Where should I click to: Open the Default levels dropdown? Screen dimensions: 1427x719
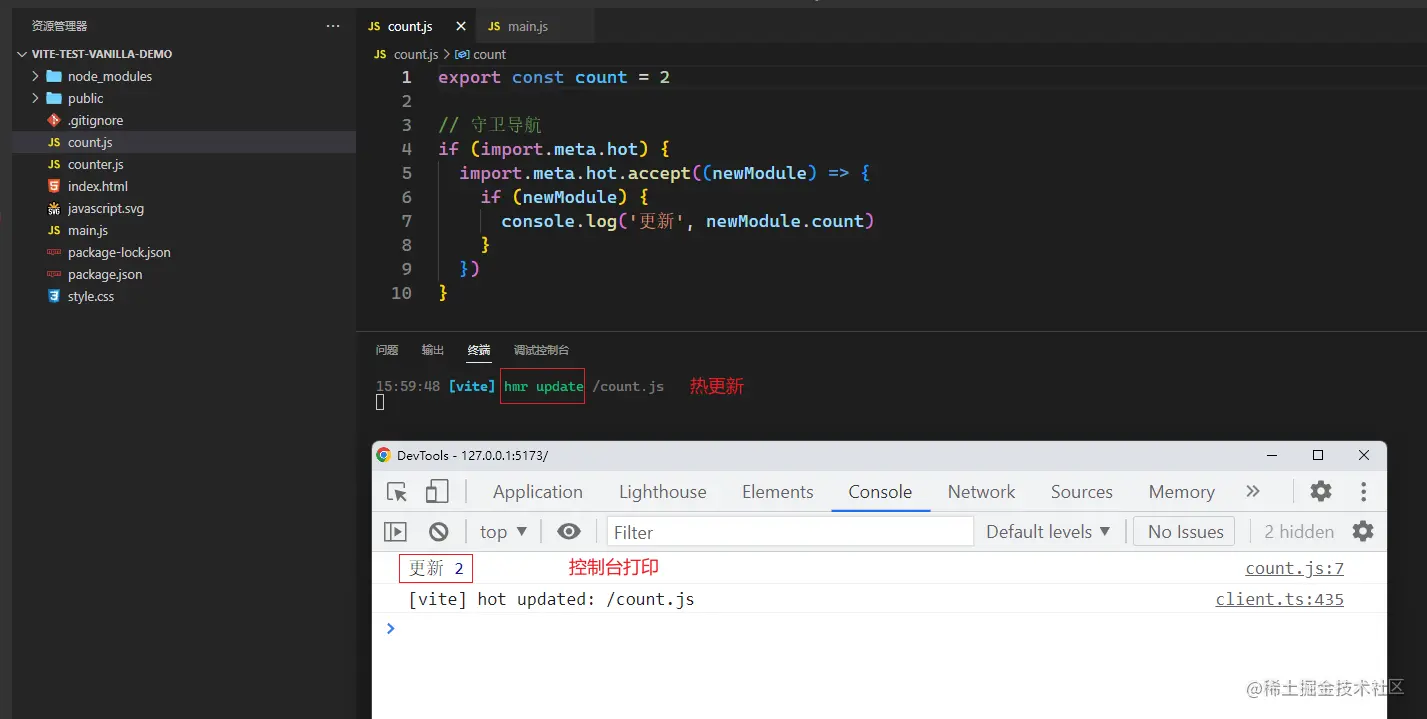click(1048, 532)
